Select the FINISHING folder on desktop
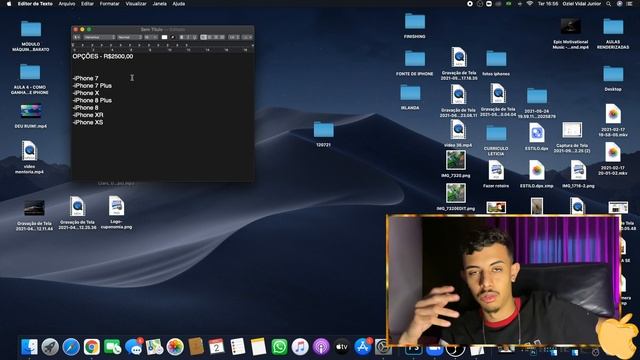This screenshot has height=360, width=640. tap(415, 21)
